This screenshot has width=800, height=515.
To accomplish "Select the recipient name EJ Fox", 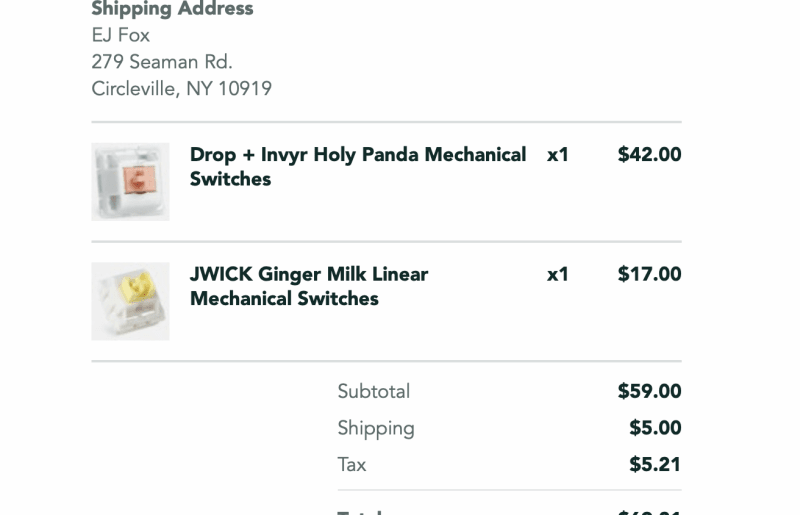I will click(120, 36).
